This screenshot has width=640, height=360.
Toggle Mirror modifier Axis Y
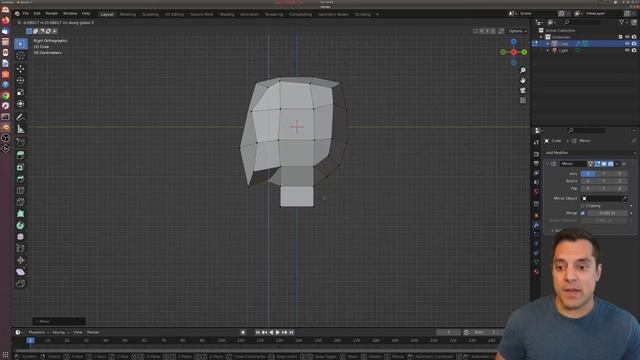click(604, 174)
